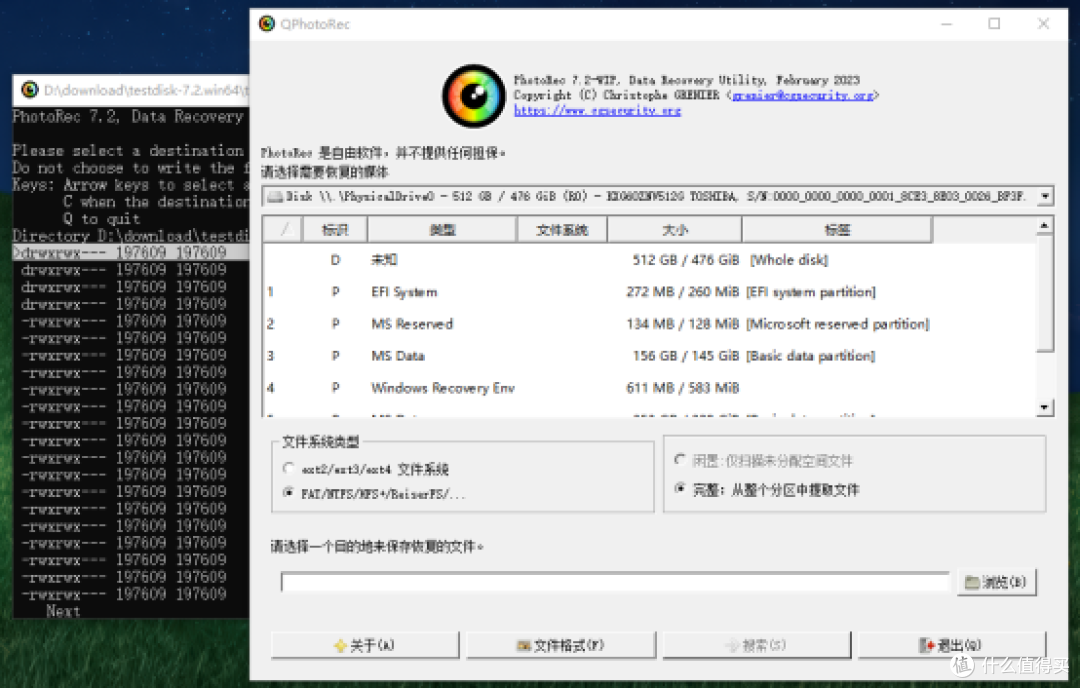
Task: Select the Windows Recovery Env partition row
Action: [649, 388]
